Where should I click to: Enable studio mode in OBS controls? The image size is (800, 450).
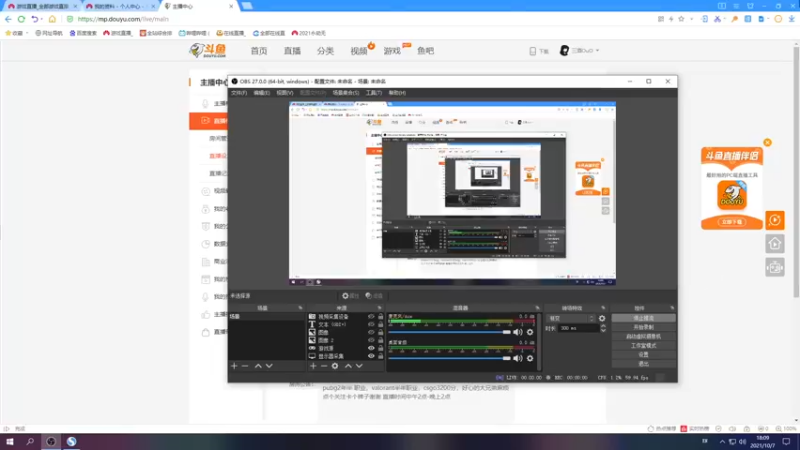coord(643,346)
